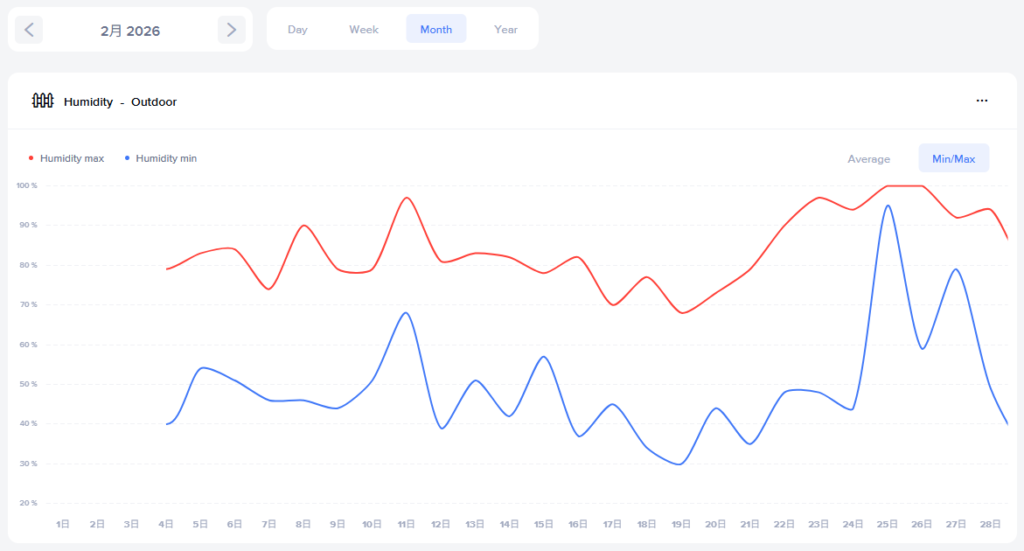Toggle chart to Average mode
This screenshot has width=1024, height=551.
[869, 159]
